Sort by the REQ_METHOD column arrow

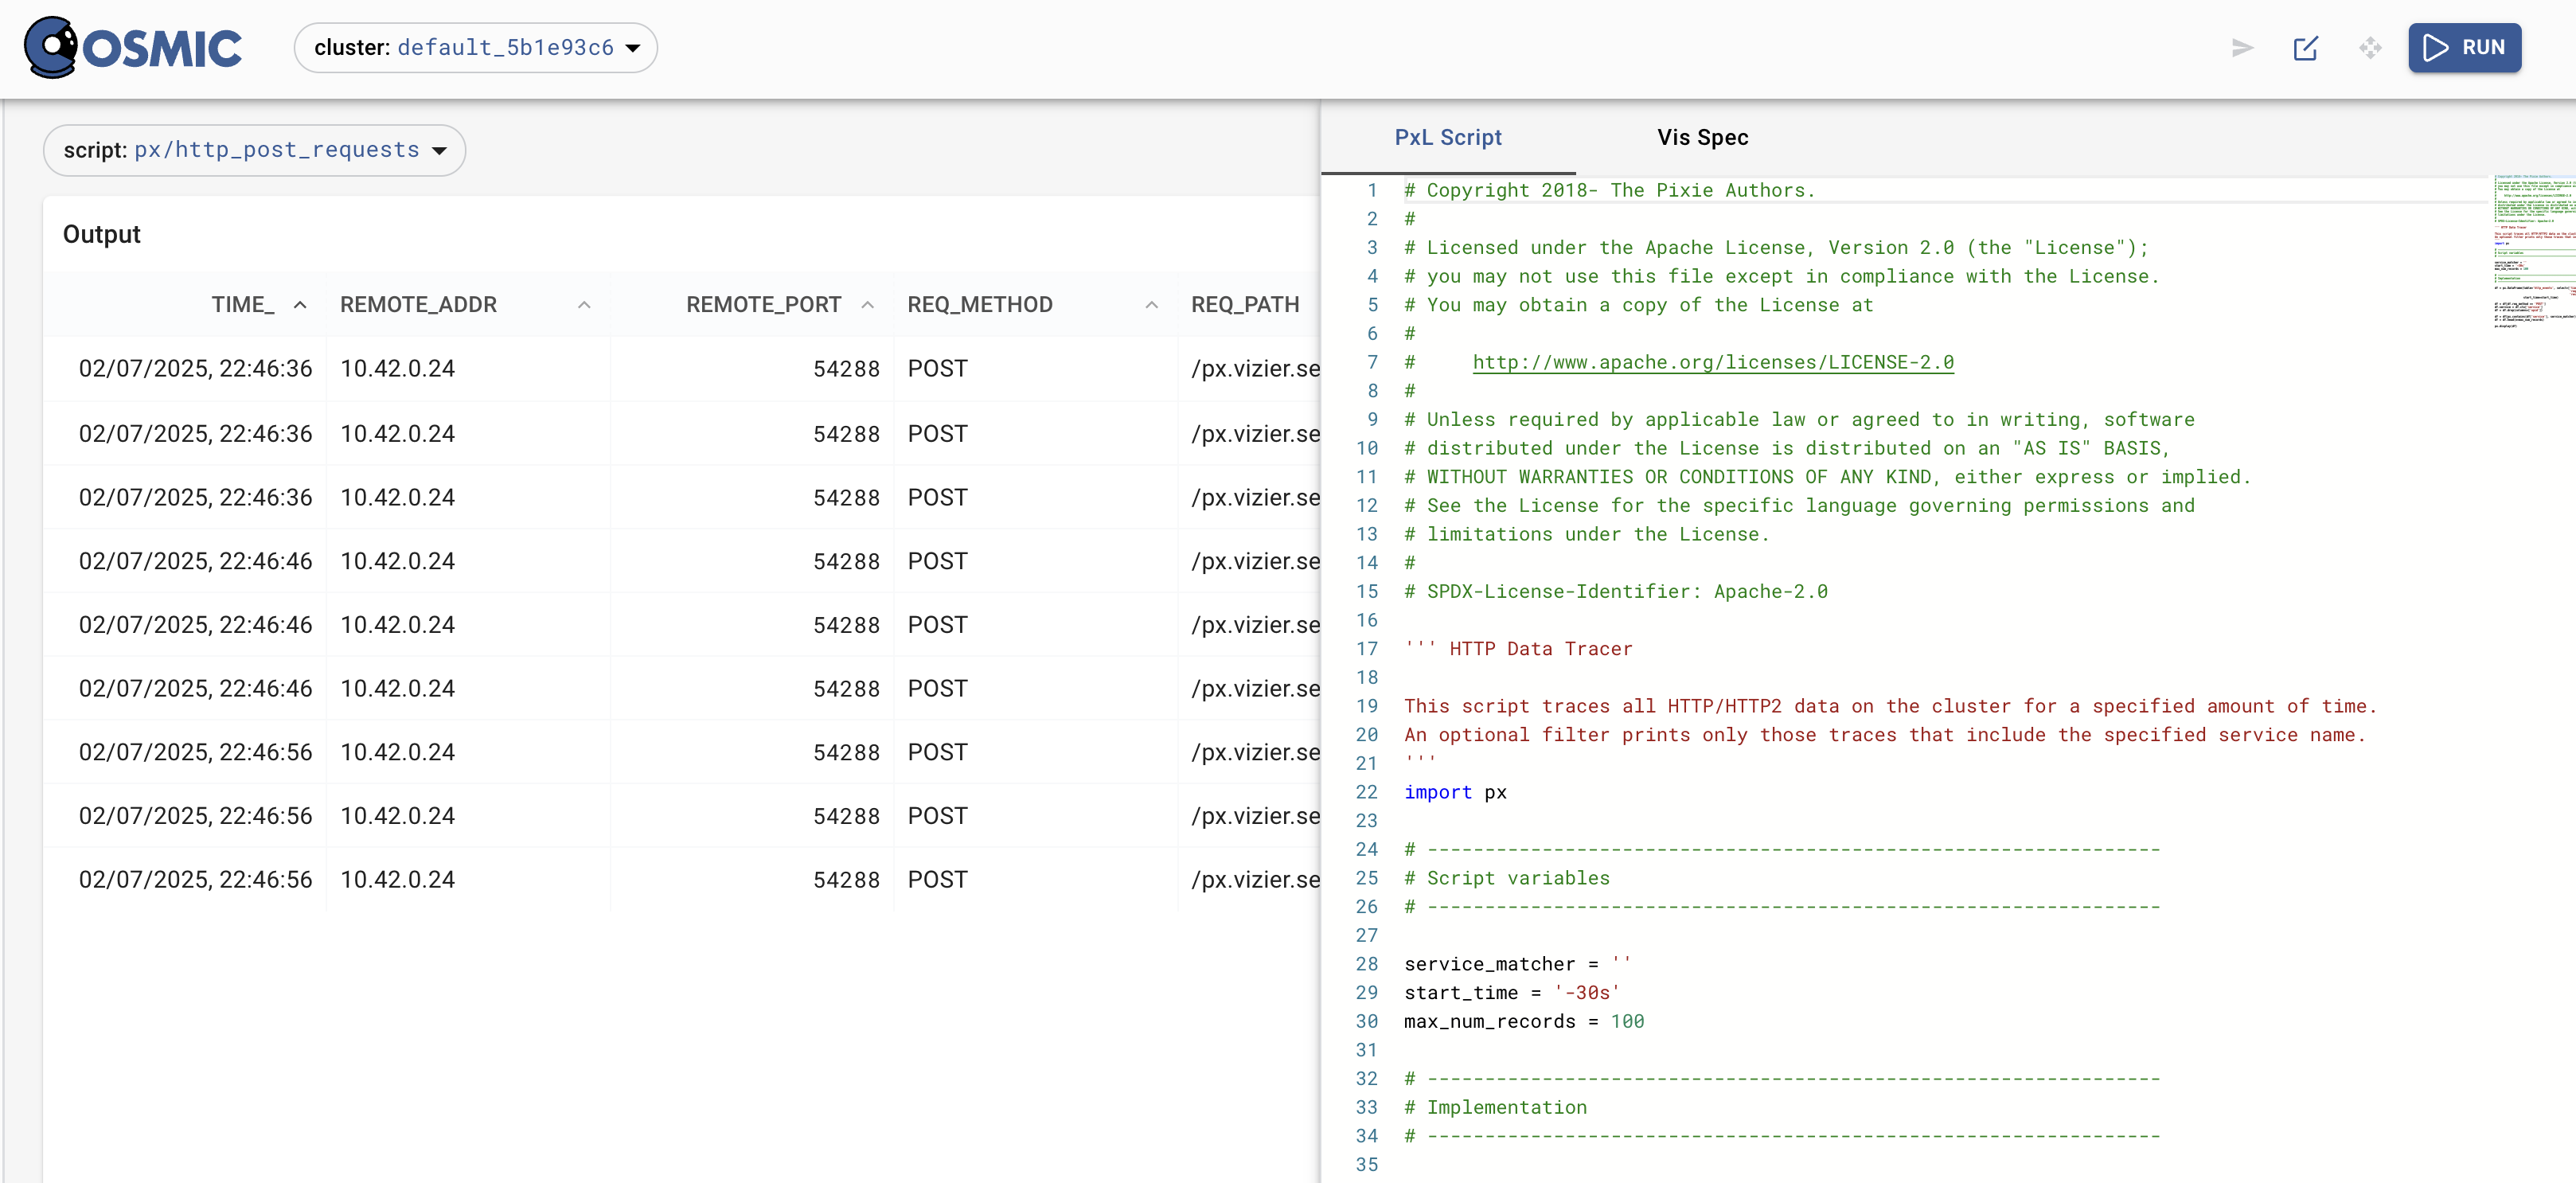[x=1151, y=305]
